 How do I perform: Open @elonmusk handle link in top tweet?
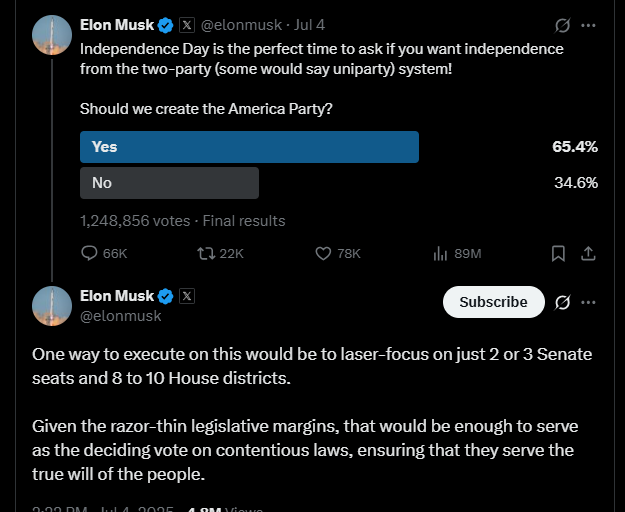click(241, 25)
